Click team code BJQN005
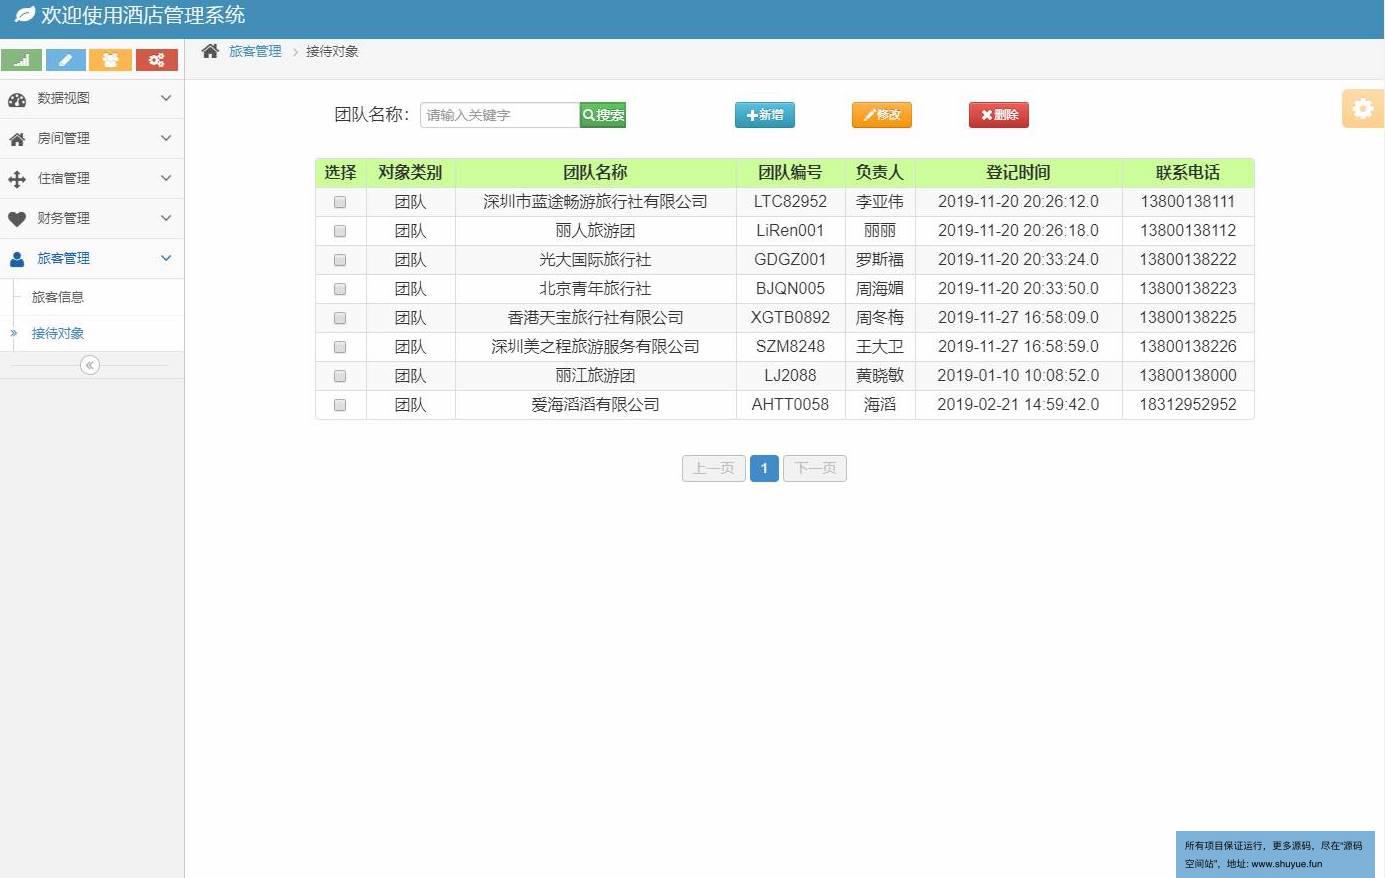The height and width of the screenshot is (878, 1385). coord(790,289)
